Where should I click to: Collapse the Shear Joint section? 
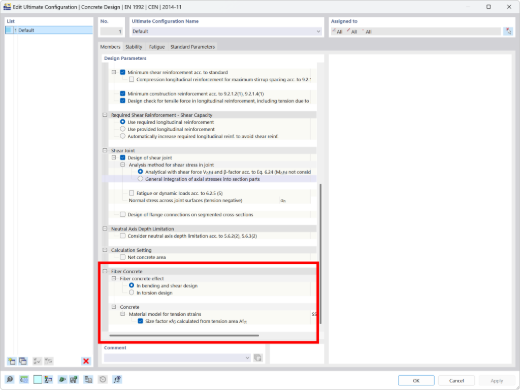105,151
